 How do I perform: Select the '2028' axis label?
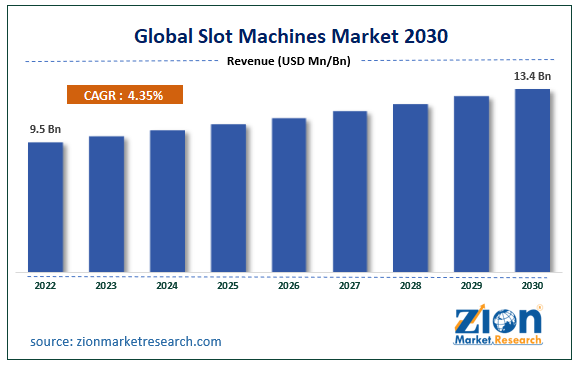click(411, 285)
